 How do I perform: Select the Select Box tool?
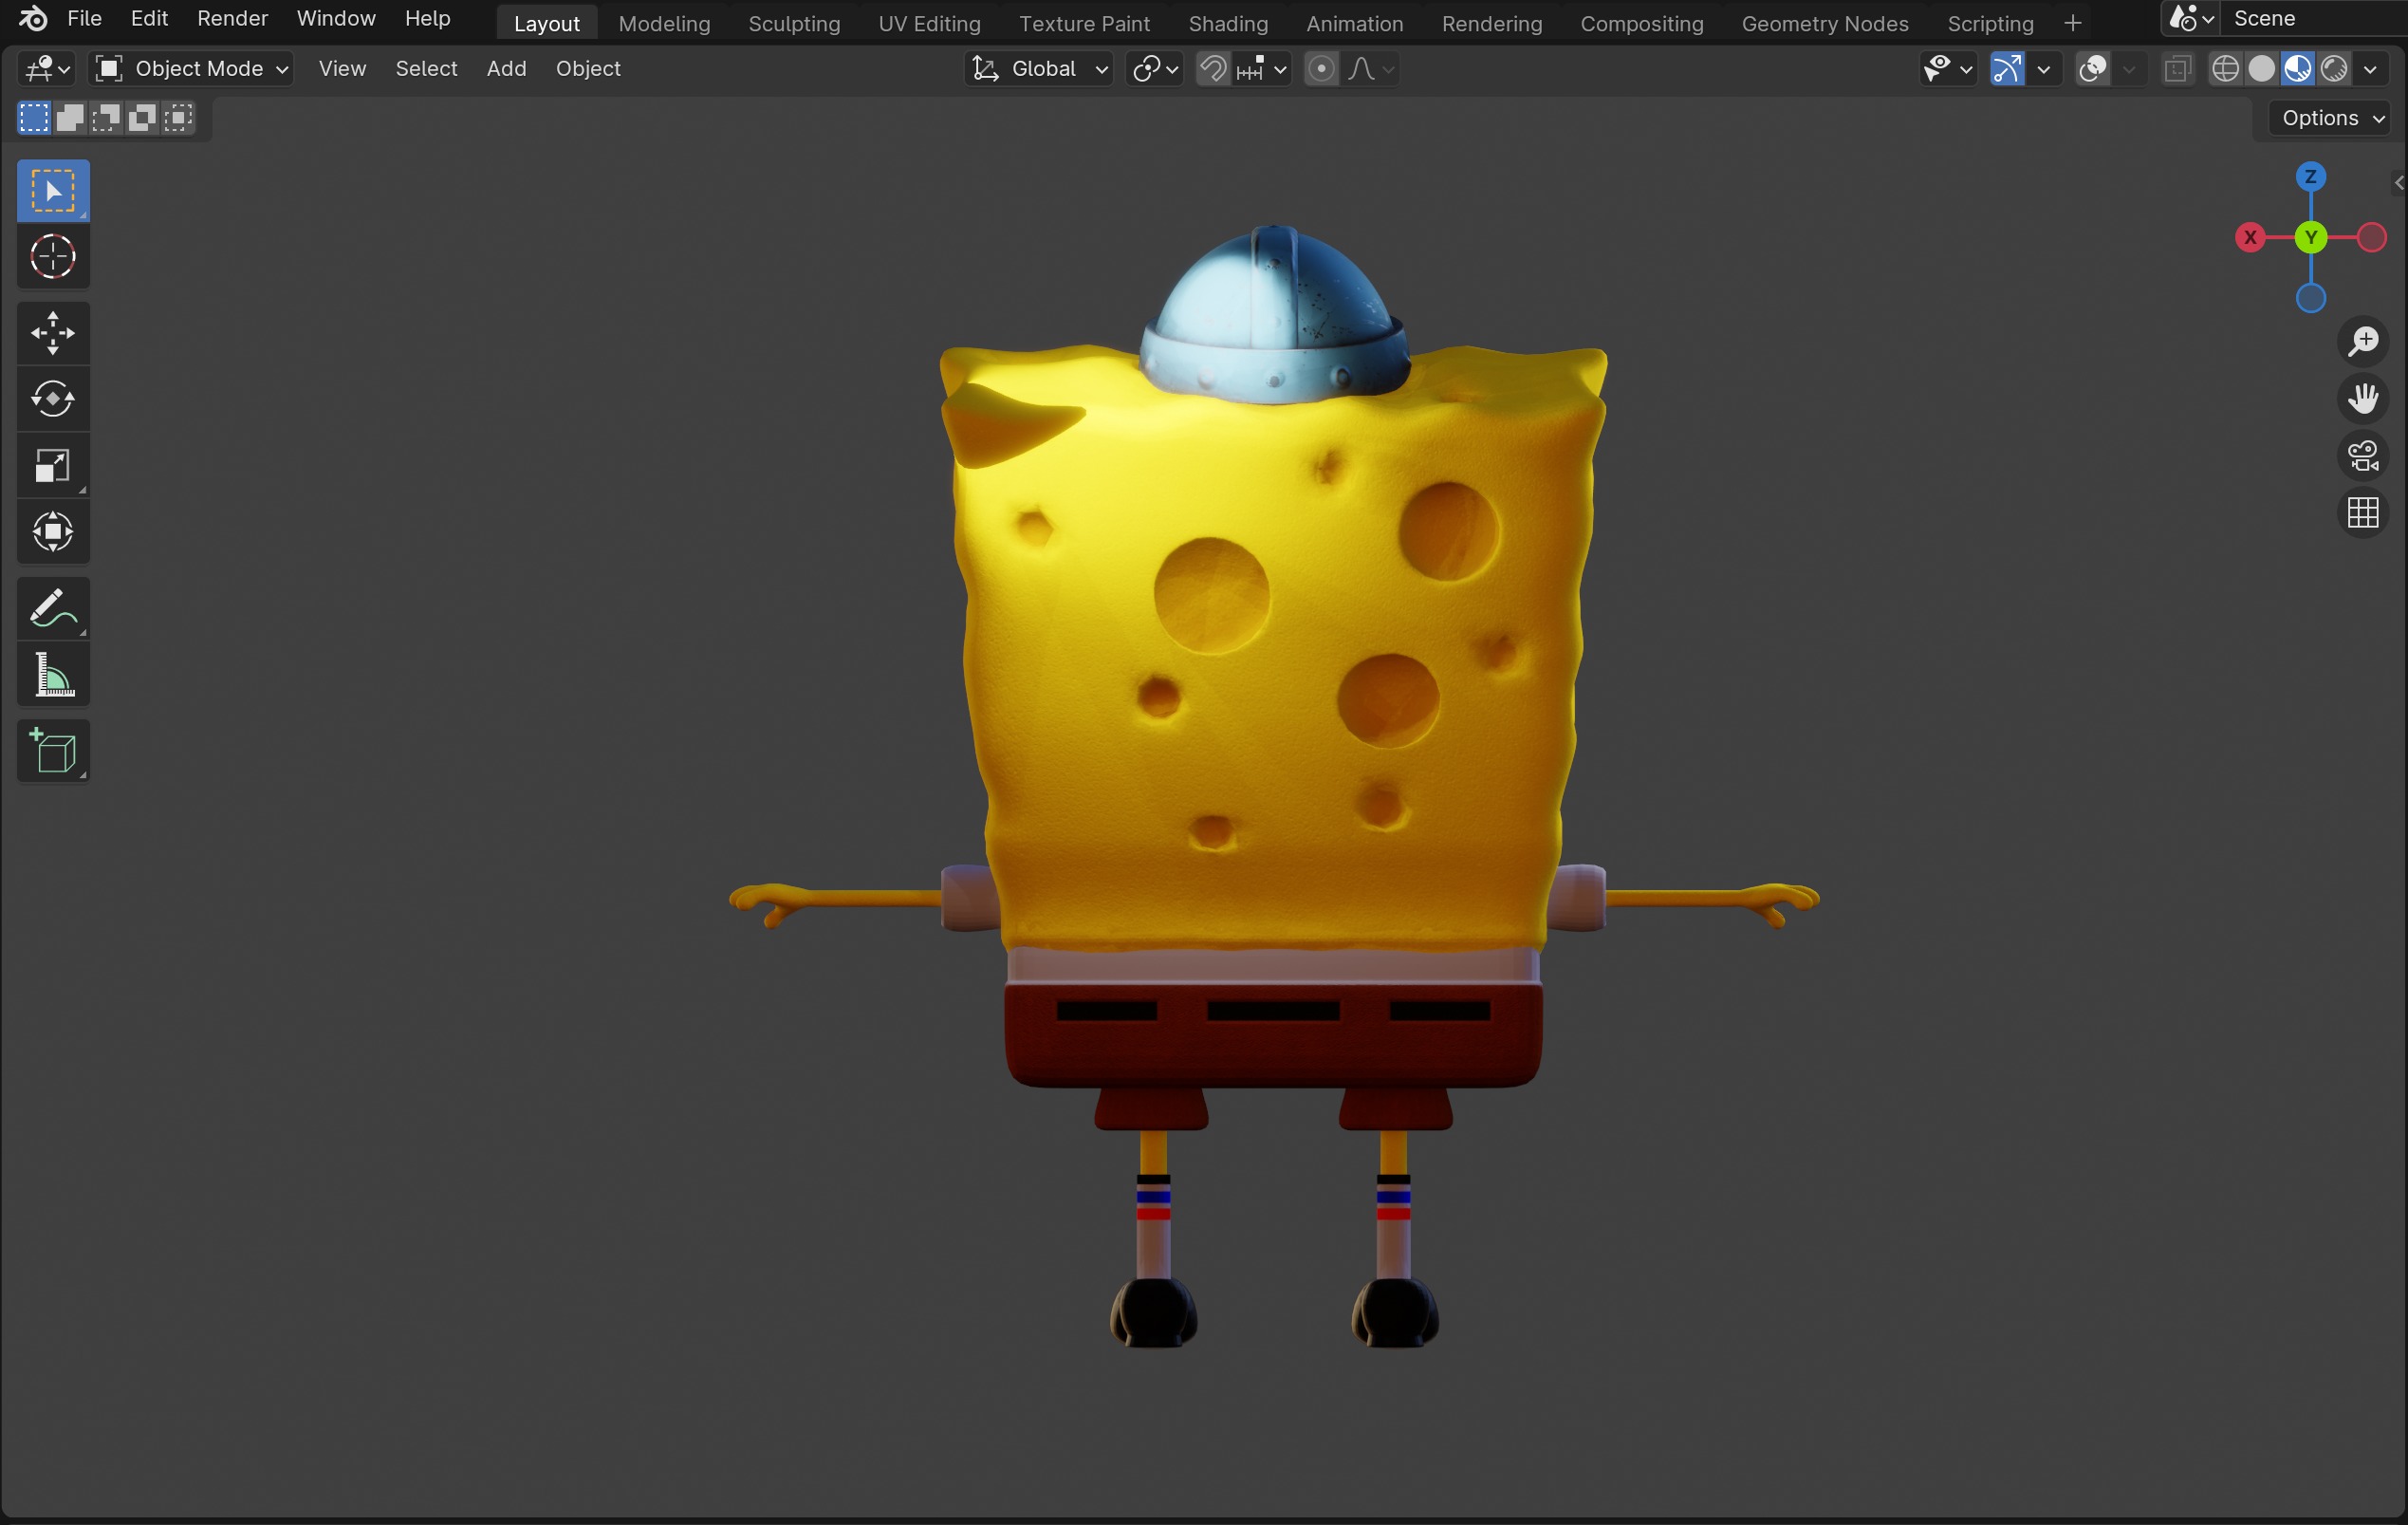53,190
